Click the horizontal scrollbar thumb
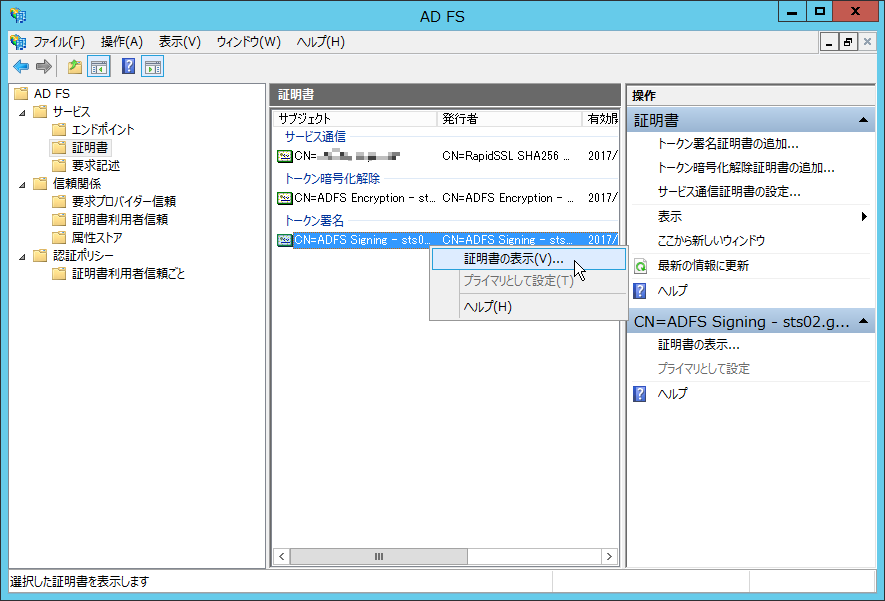The image size is (885, 601). pyautogui.click(x=379, y=556)
